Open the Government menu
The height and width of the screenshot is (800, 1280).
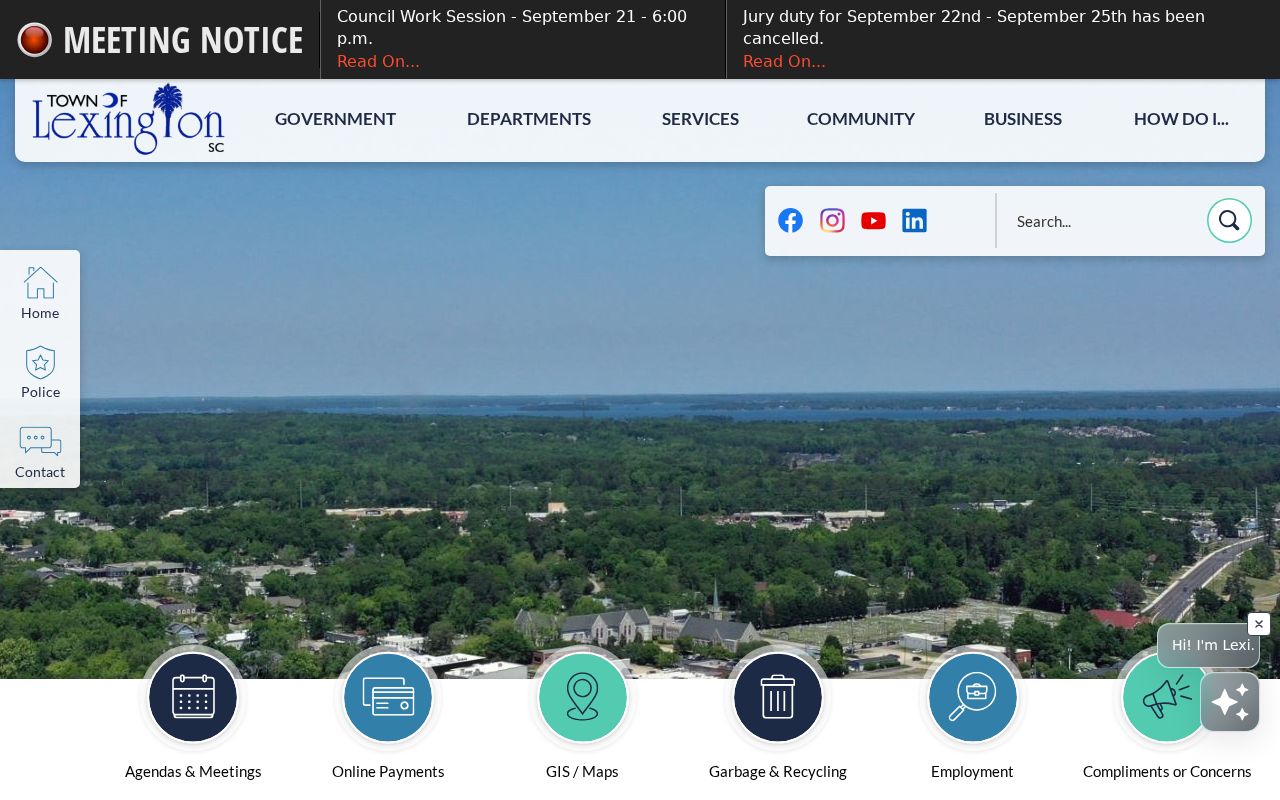click(x=335, y=119)
